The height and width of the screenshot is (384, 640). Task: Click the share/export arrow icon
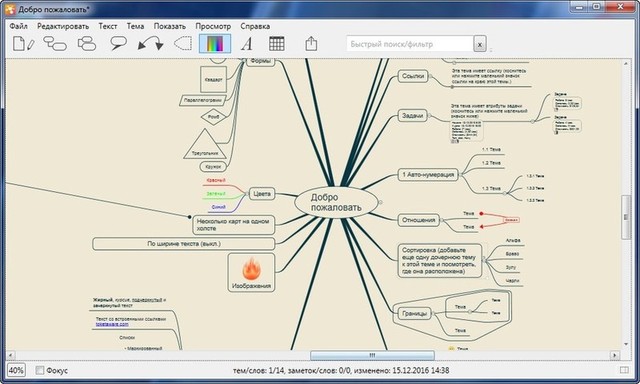[311, 44]
